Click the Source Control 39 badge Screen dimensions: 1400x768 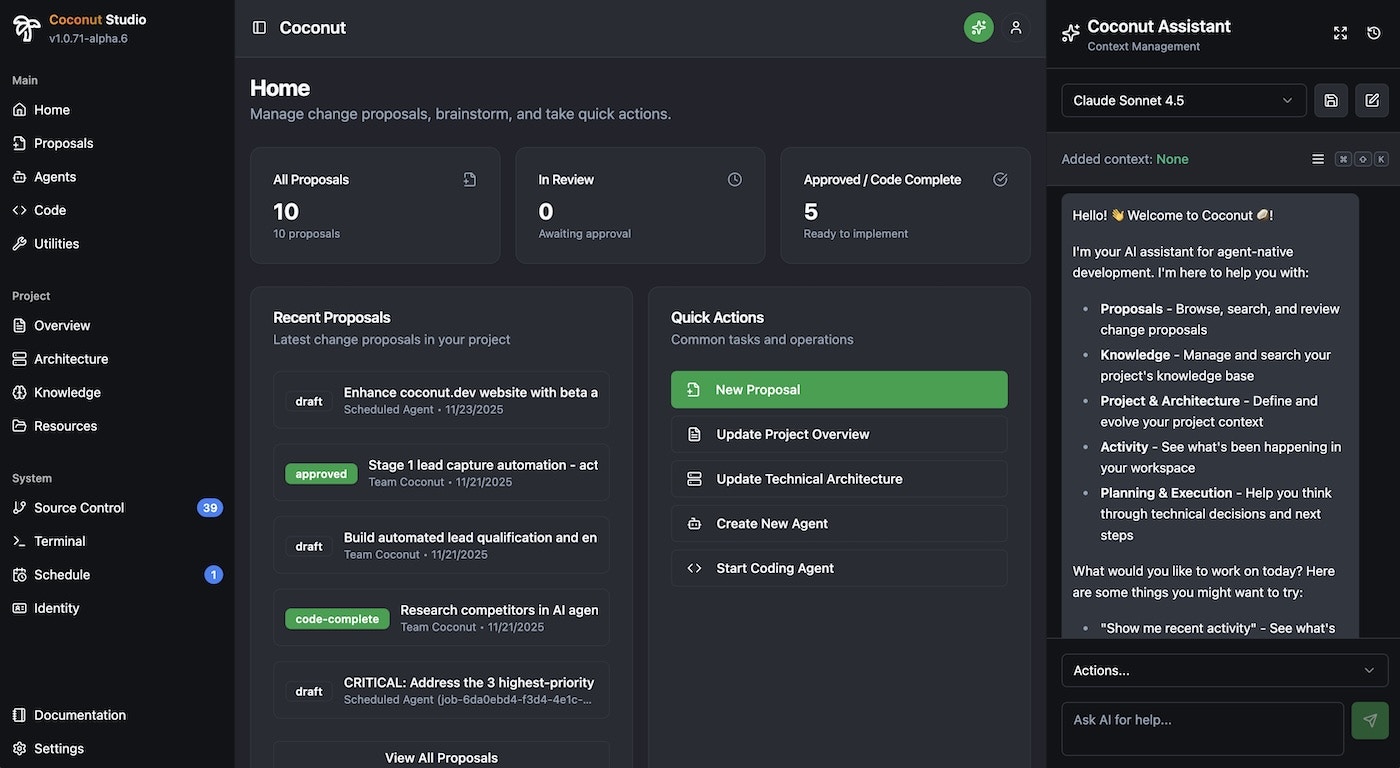210,508
